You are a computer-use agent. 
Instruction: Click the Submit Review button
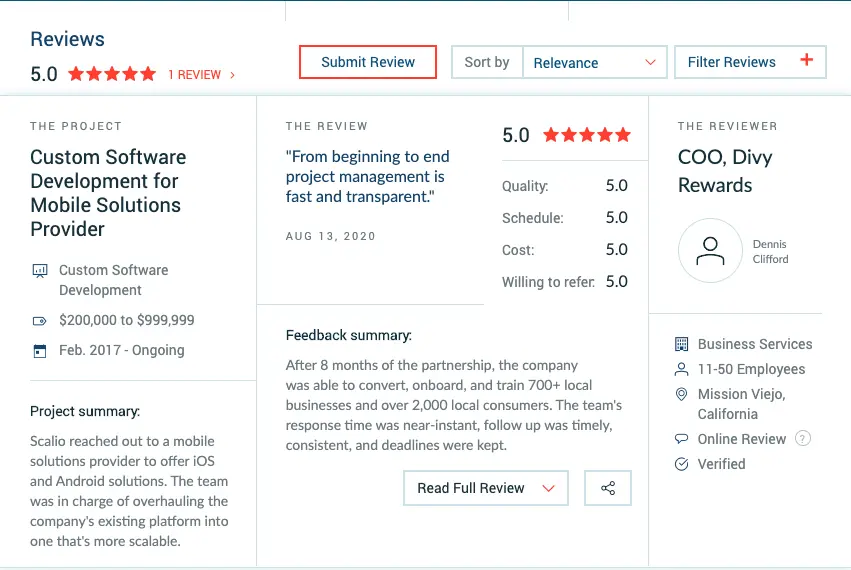(x=368, y=62)
